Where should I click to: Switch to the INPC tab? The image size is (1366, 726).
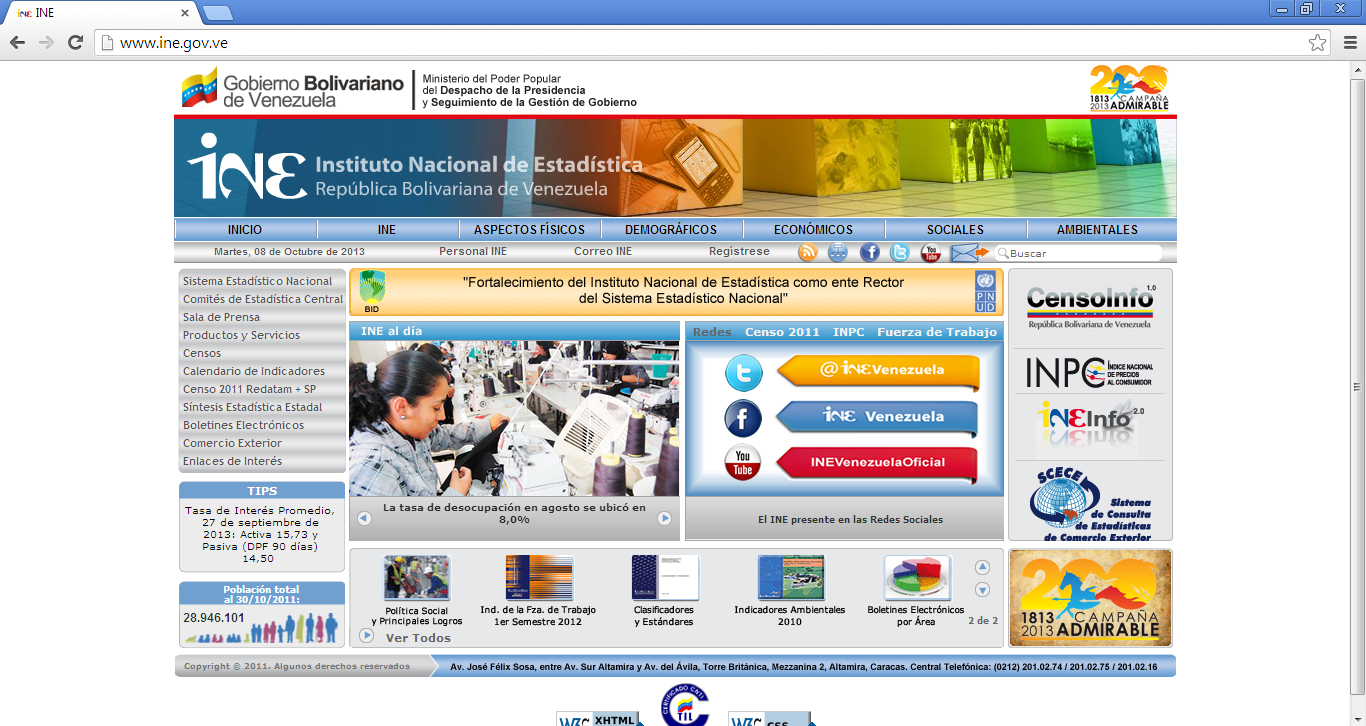tap(849, 332)
